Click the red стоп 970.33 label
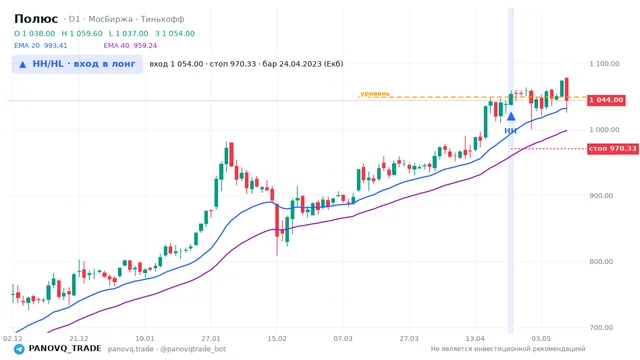This screenshot has width=640, height=360. (613, 149)
